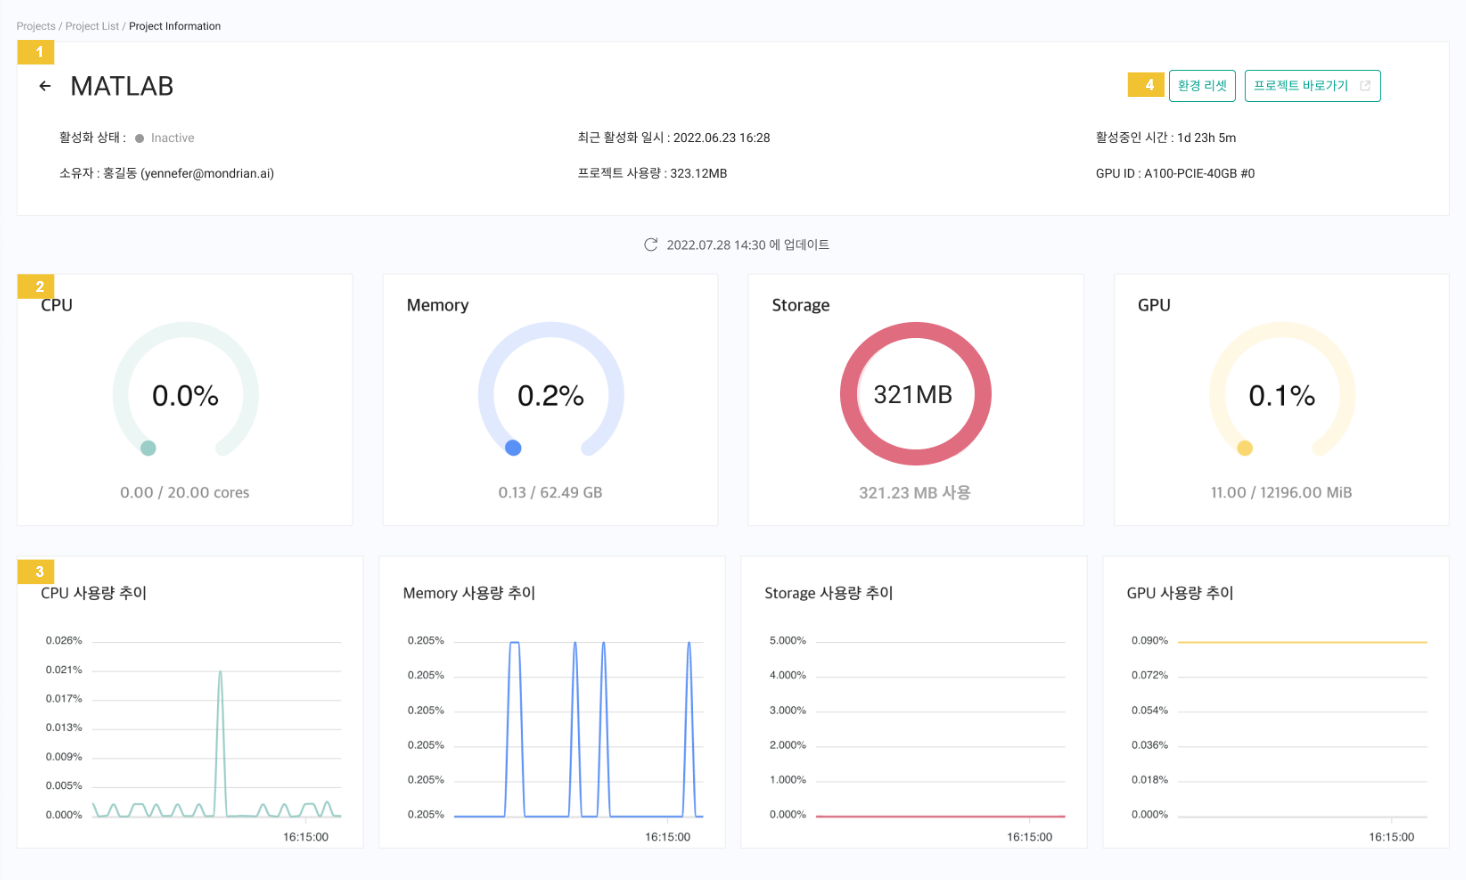
Task: Click the red line in Storage 사용량 추이 chart
Action: tap(940, 816)
